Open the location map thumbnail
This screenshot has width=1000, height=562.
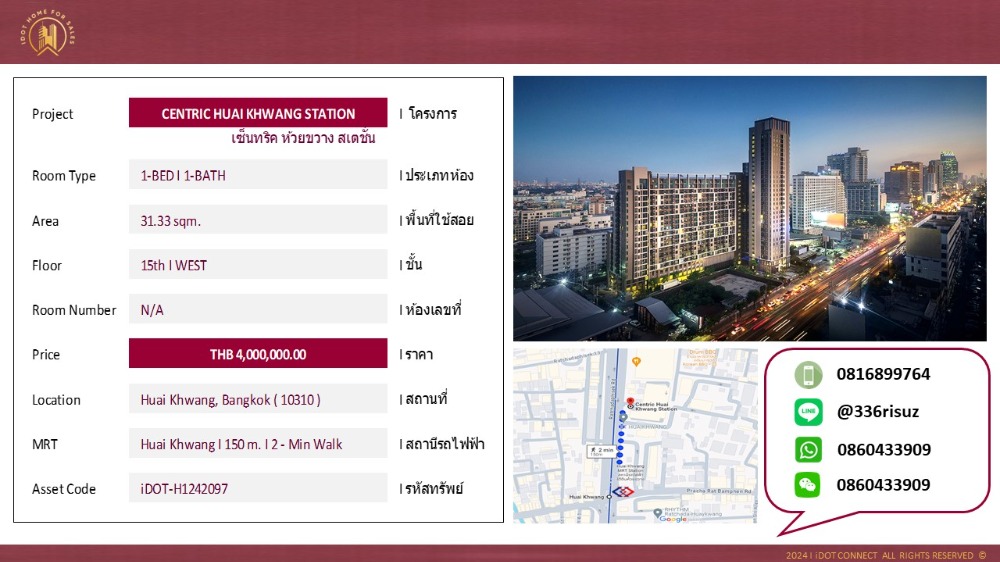[635, 436]
